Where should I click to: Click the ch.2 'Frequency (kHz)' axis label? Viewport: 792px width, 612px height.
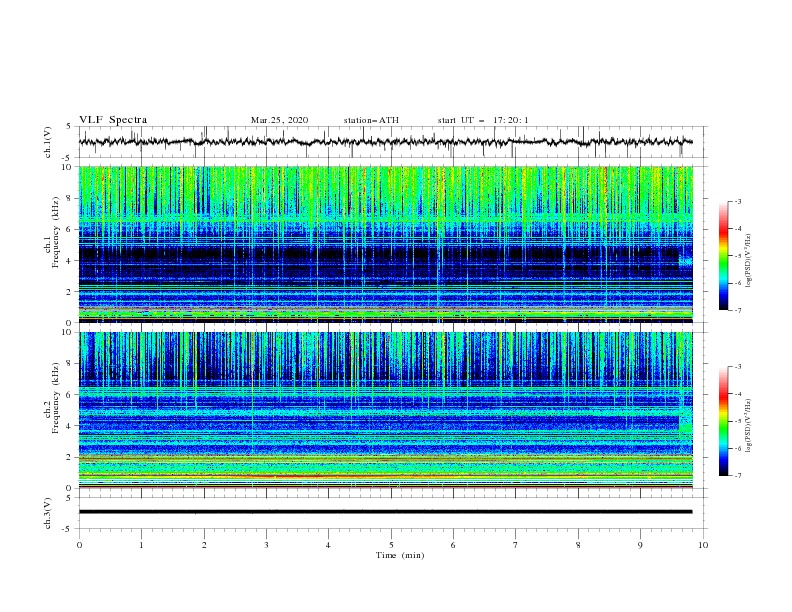[x=55, y=398]
